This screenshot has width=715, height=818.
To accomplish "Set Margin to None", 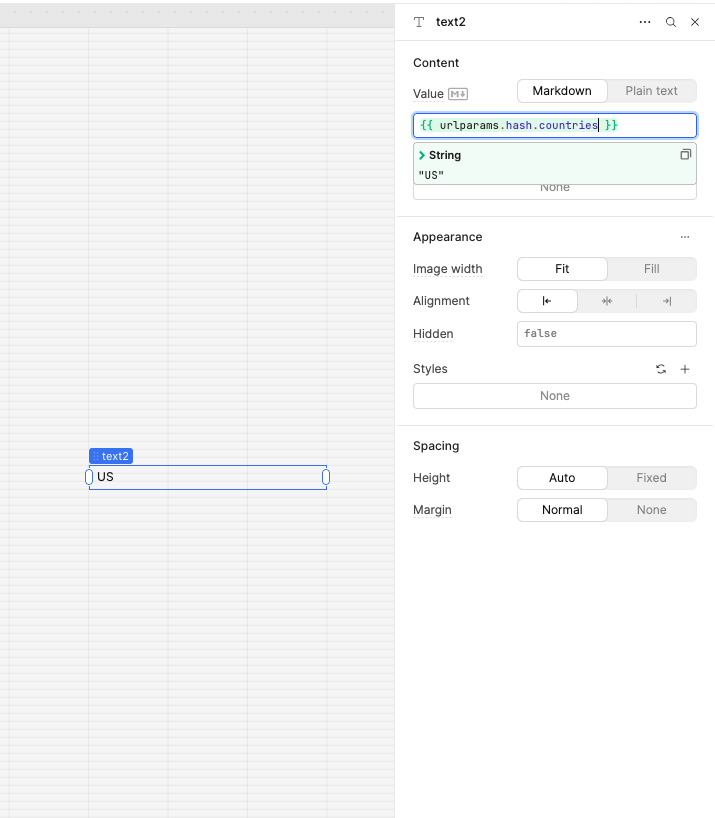I will (x=651, y=510).
